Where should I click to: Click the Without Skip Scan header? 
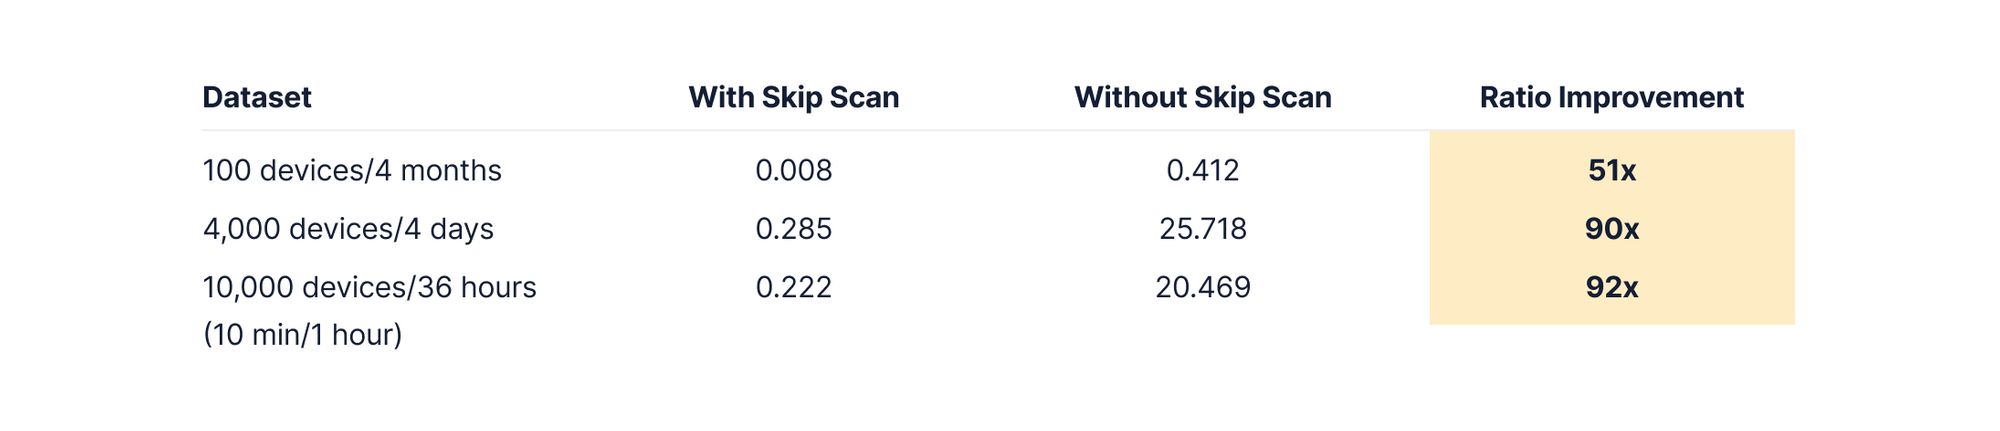tap(1202, 97)
